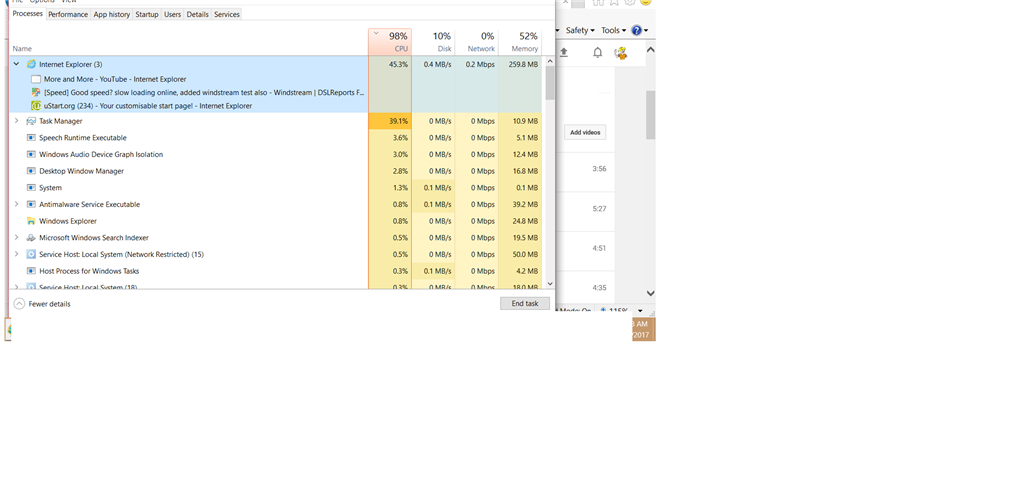Click the Add videos button
1024x480 pixels.
point(585,133)
